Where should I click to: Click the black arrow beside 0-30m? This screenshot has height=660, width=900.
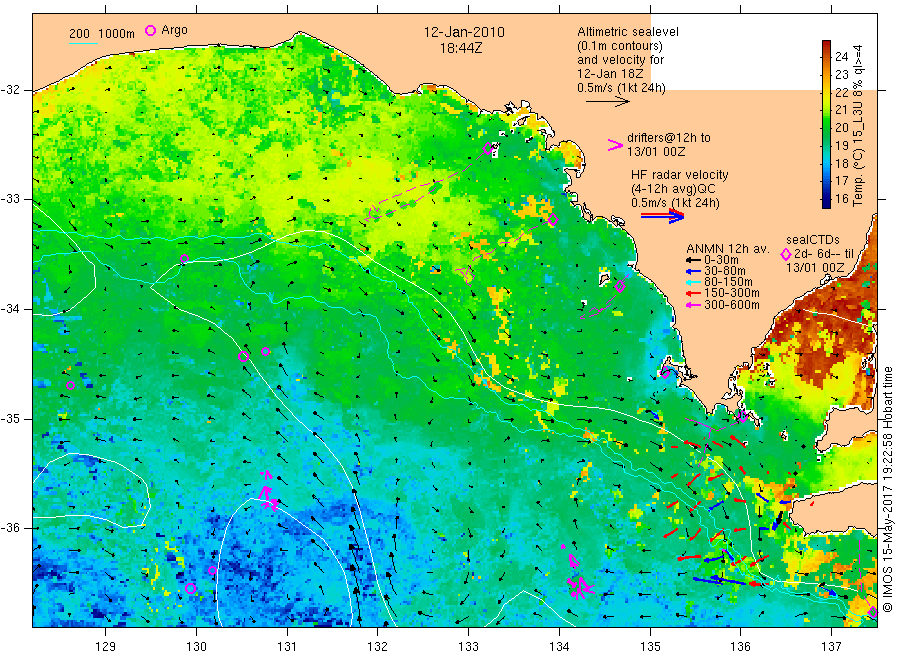click(693, 260)
